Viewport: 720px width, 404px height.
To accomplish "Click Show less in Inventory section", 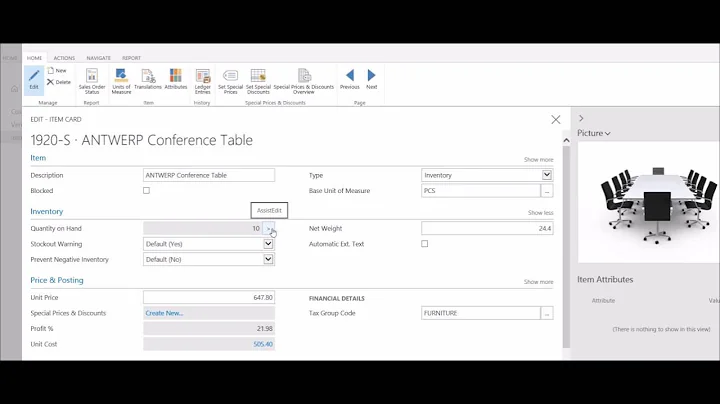I will click(x=540, y=213).
